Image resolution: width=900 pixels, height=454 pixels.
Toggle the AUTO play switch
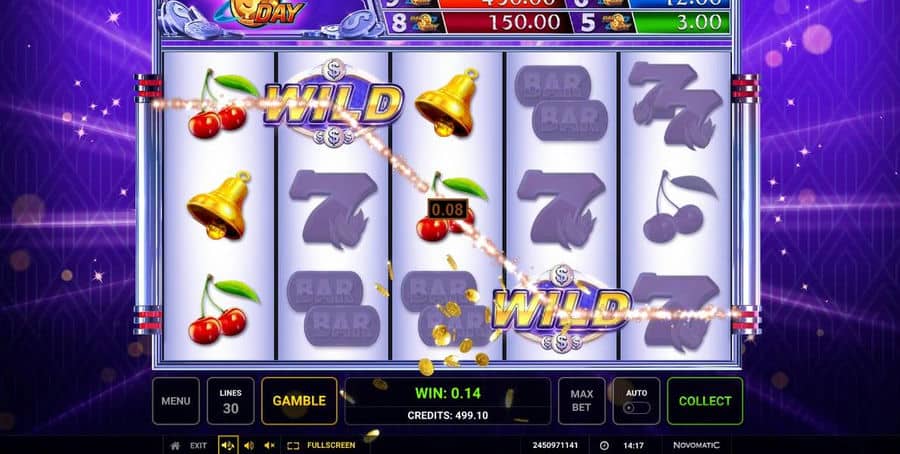click(637, 408)
